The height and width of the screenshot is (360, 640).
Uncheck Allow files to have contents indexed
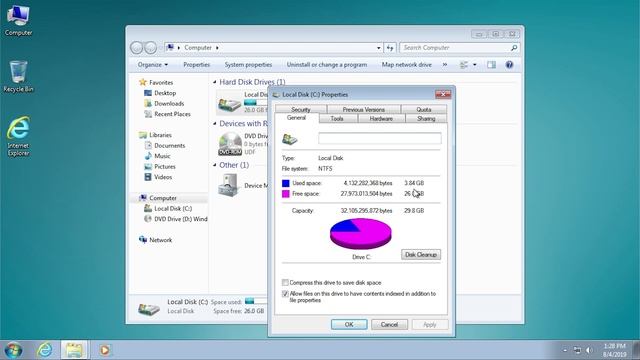point(285,294)
